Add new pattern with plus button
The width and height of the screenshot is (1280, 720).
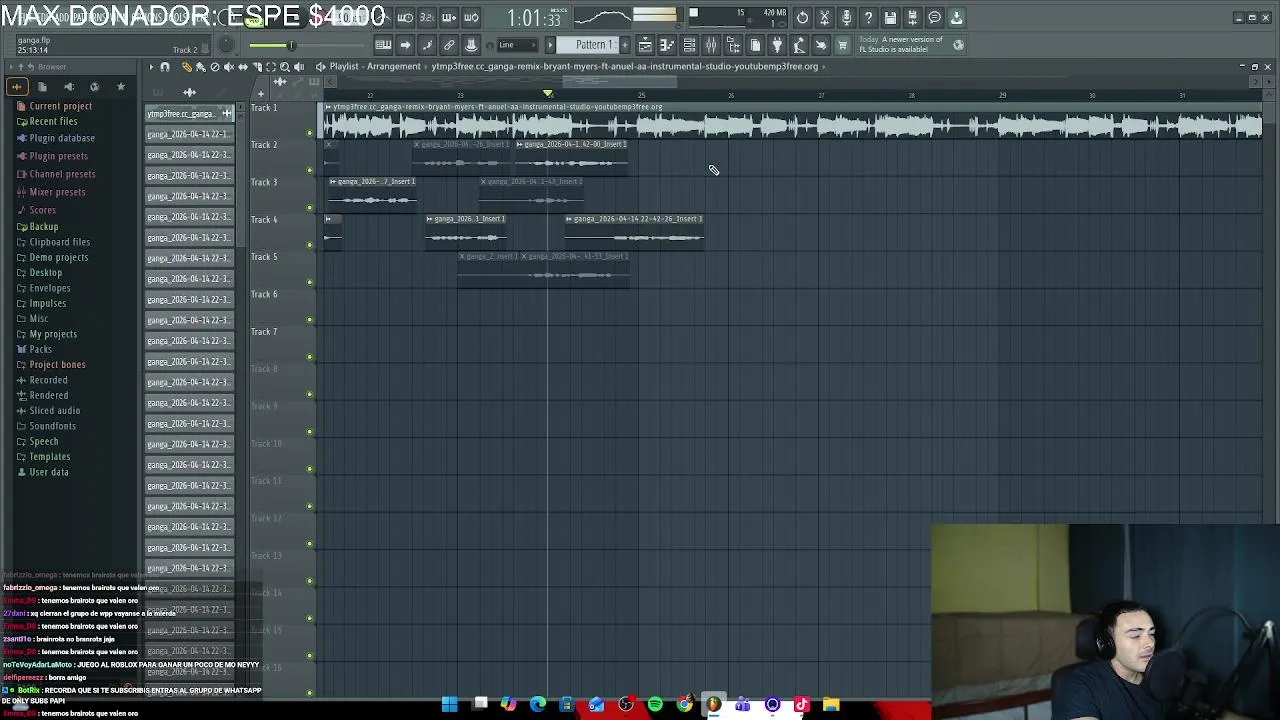[623, 45]
